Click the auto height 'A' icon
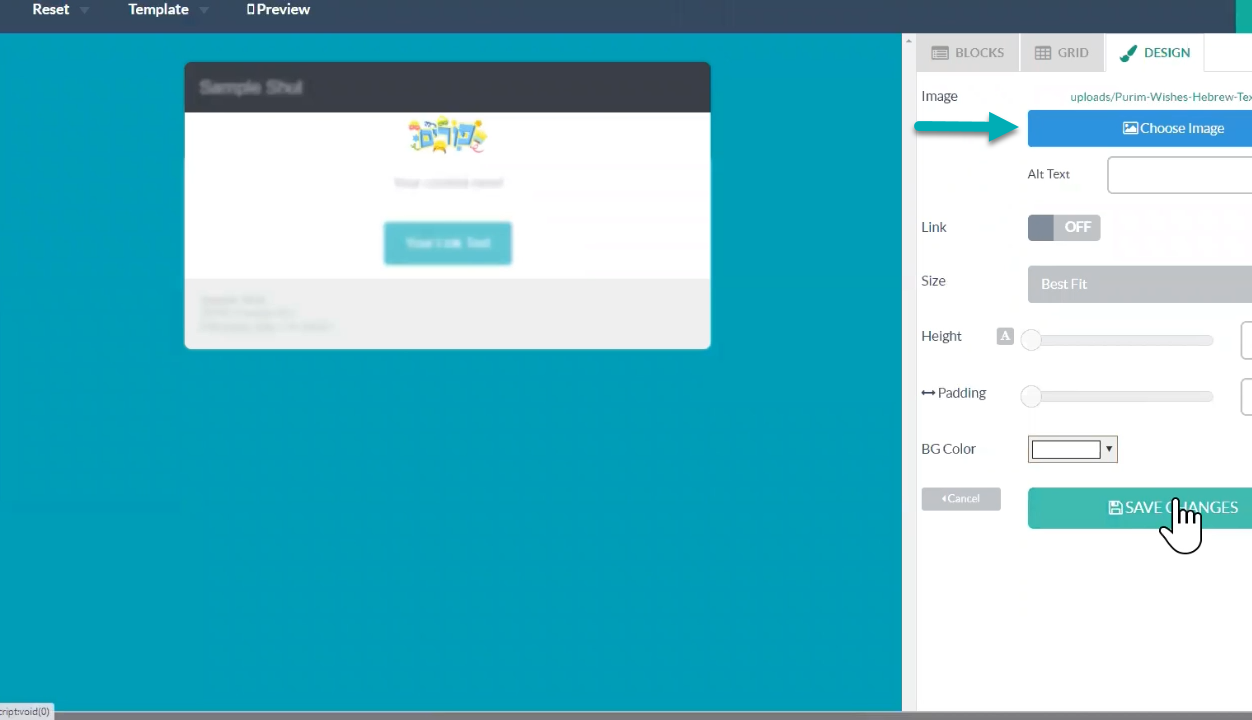1252x720 pixels. point(1005,336)
